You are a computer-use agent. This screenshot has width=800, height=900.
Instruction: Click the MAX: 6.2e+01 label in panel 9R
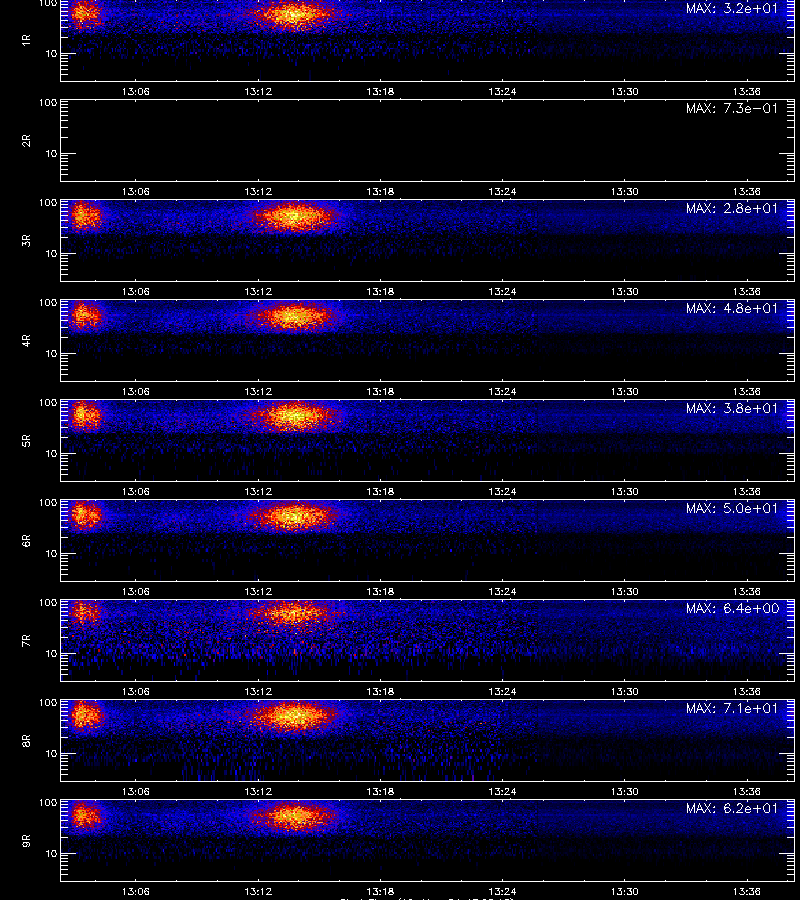(732, 808)
